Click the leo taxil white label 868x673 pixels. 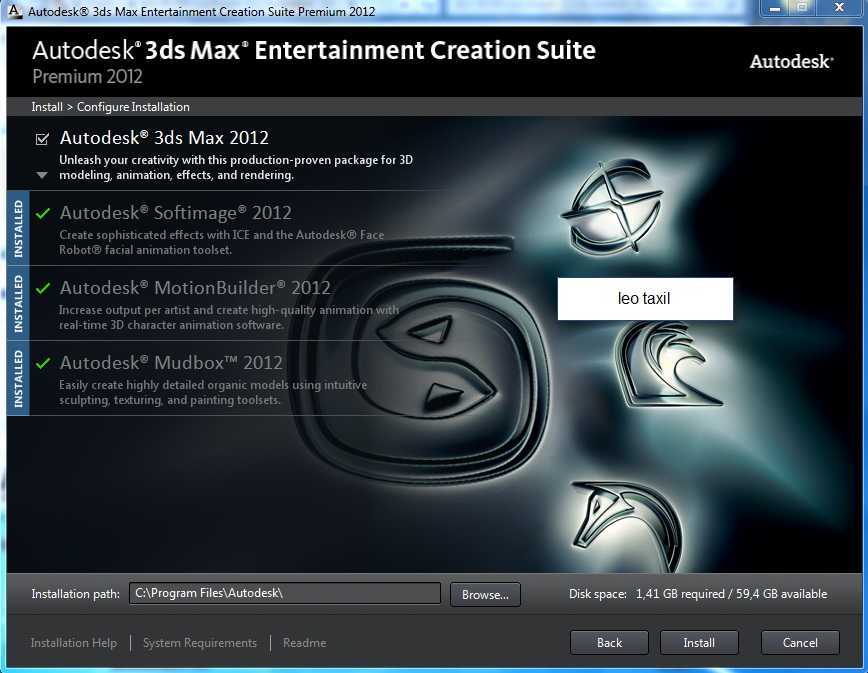click(x=645, y=299)
